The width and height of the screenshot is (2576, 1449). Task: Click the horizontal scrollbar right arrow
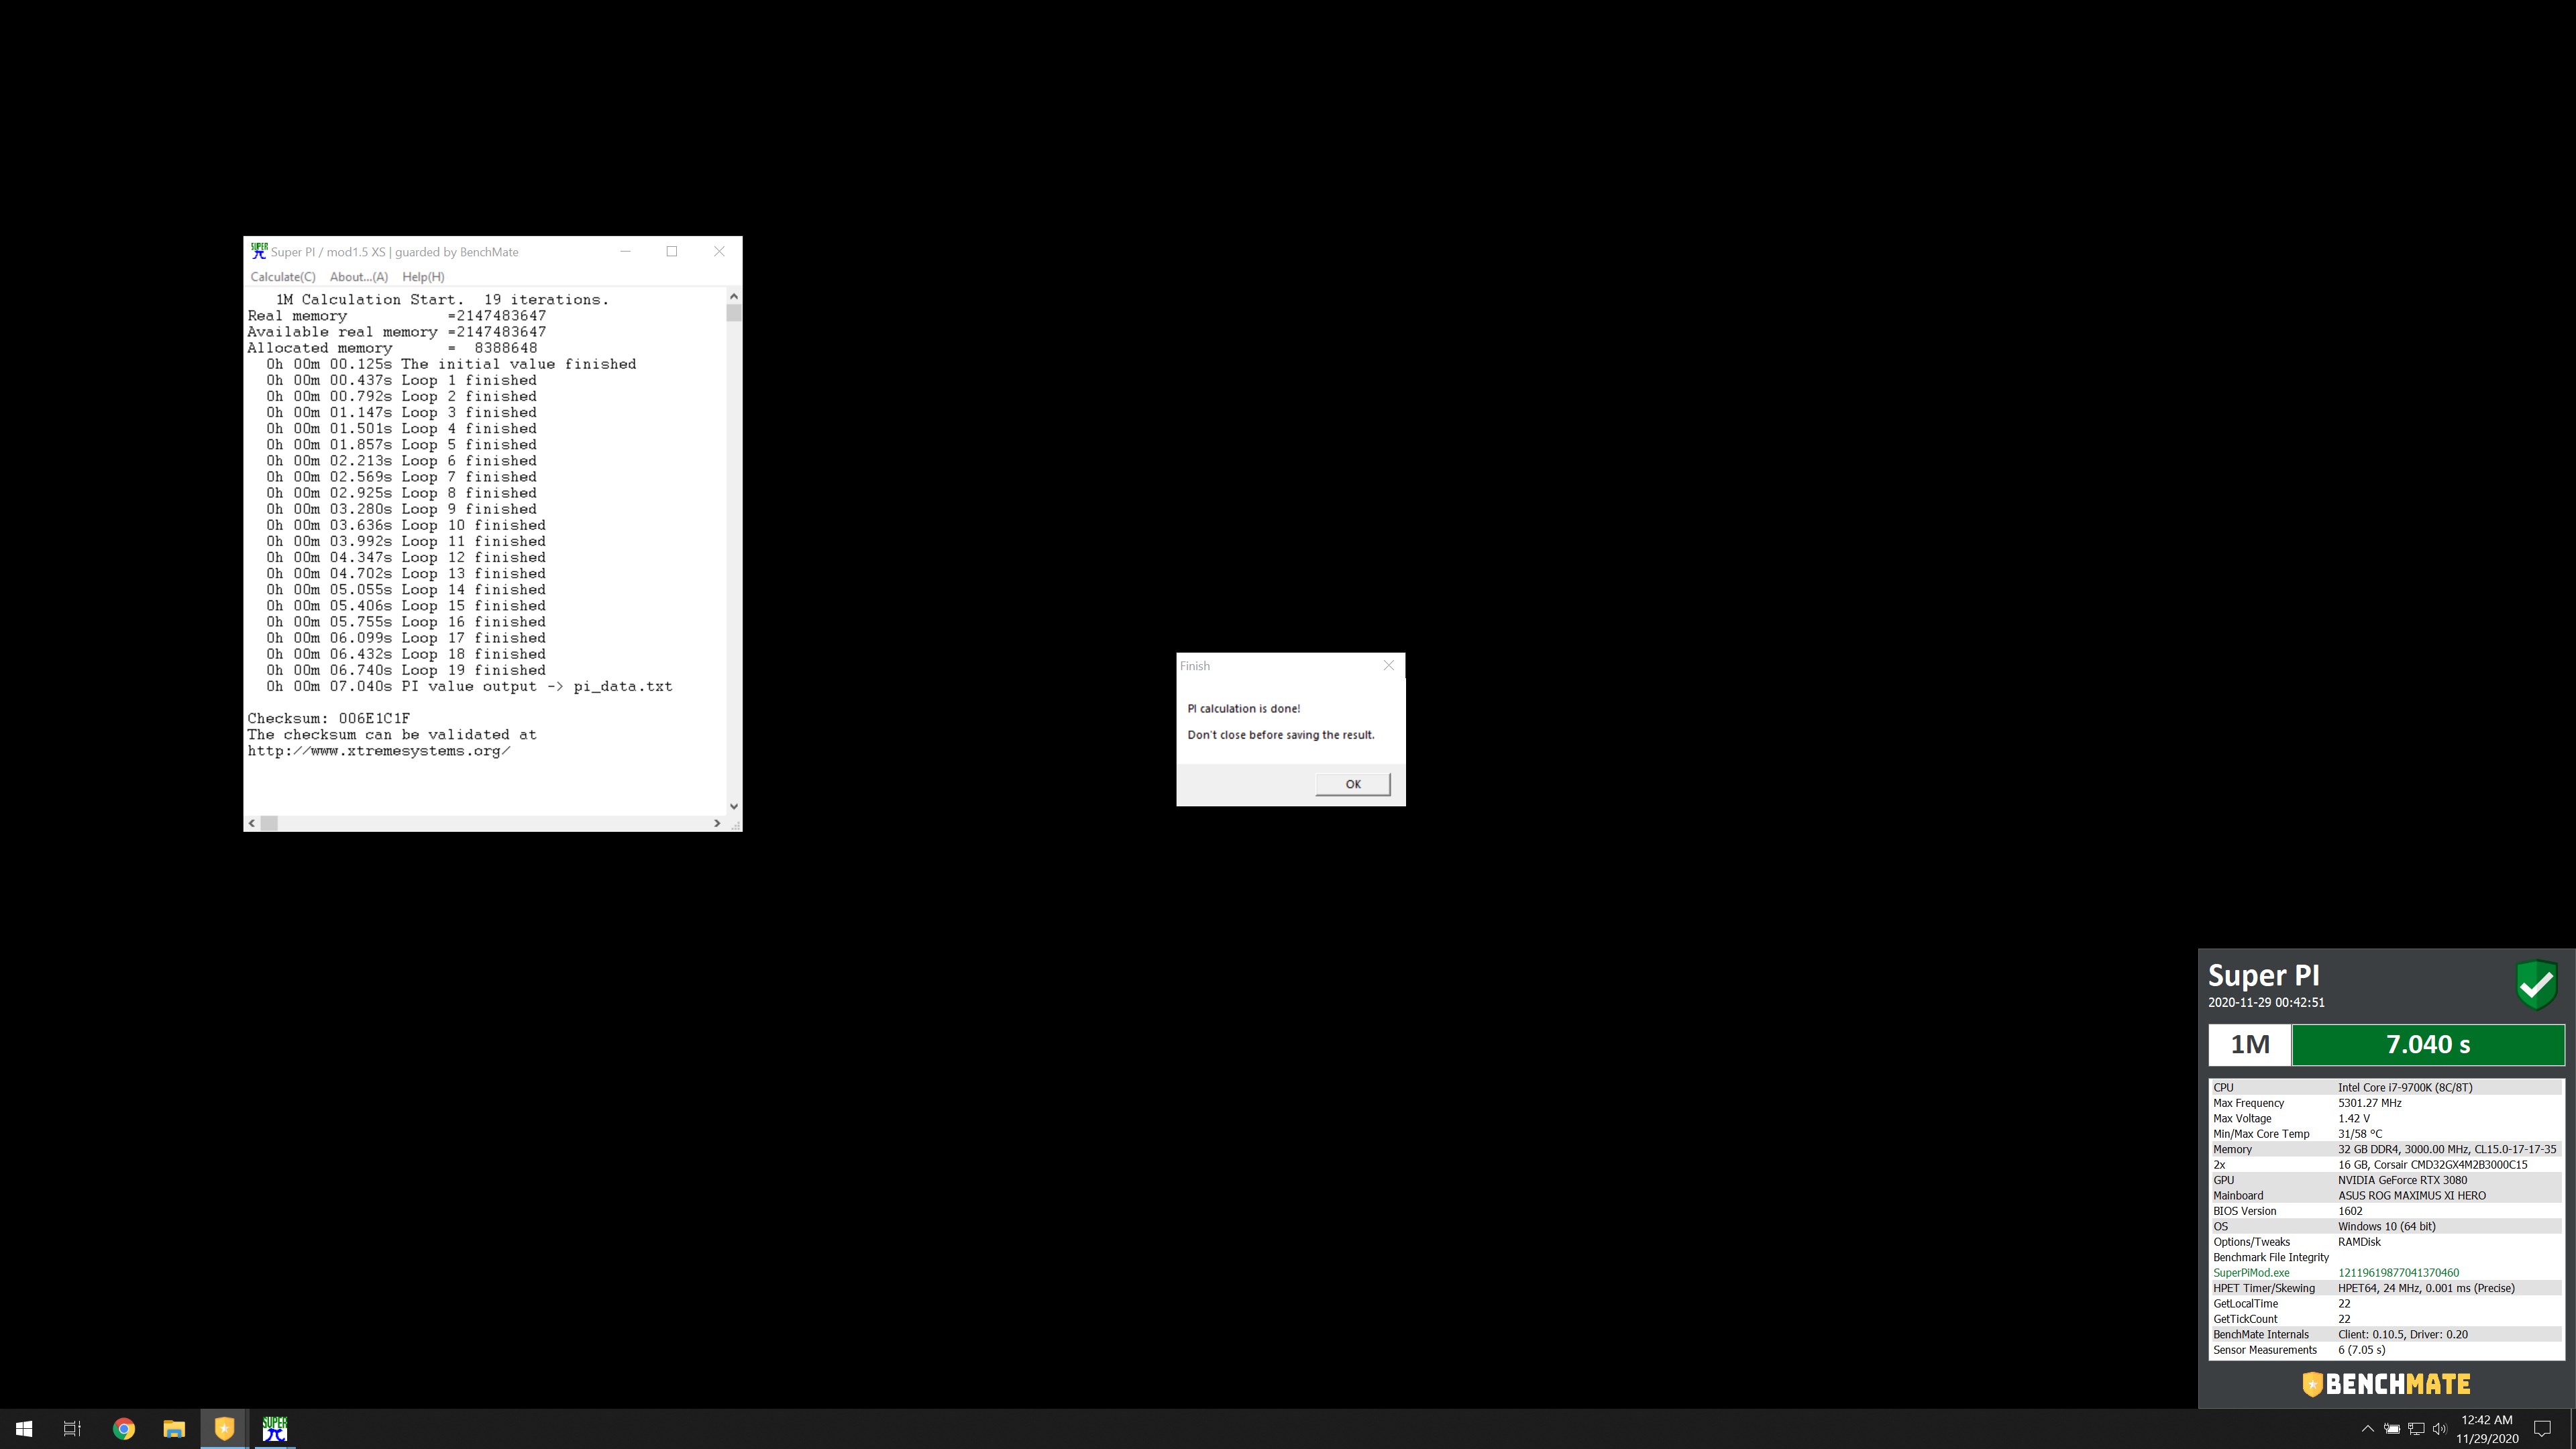(x=717, y=823)
